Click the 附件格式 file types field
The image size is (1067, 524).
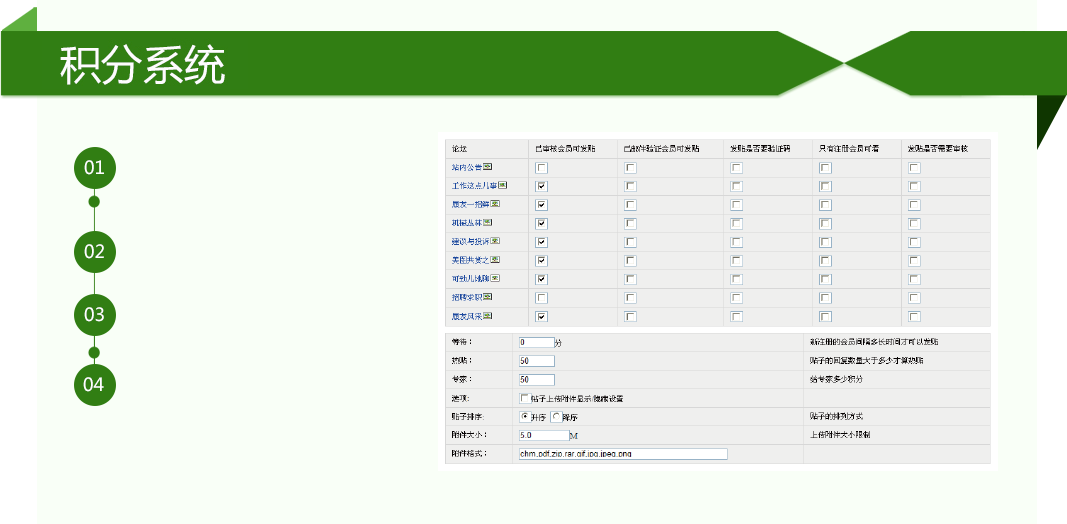click(x=623, y=454)
